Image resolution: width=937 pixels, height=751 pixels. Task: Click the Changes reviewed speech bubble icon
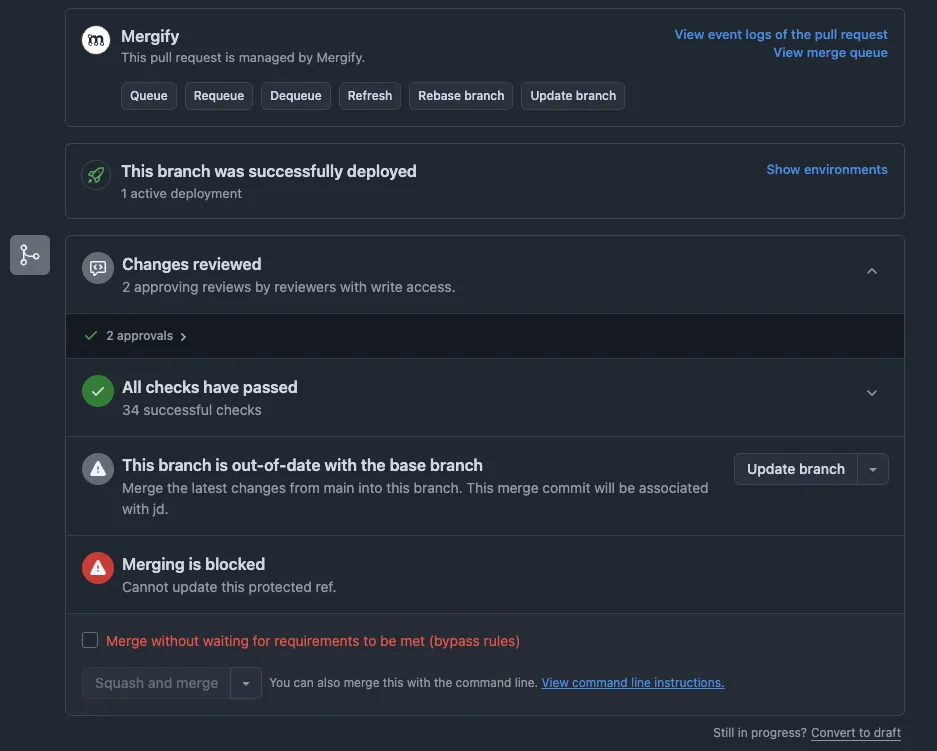coord(97,267)
